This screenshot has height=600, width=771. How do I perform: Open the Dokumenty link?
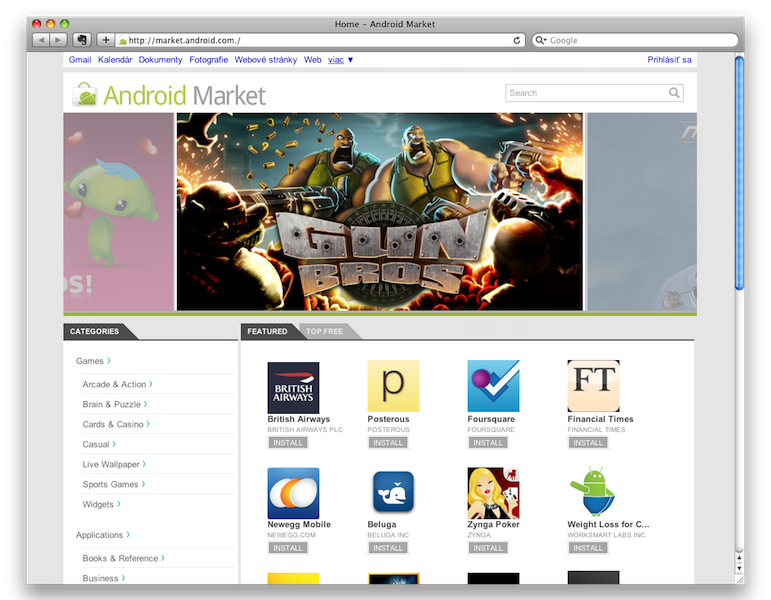(x=160, y=60)
